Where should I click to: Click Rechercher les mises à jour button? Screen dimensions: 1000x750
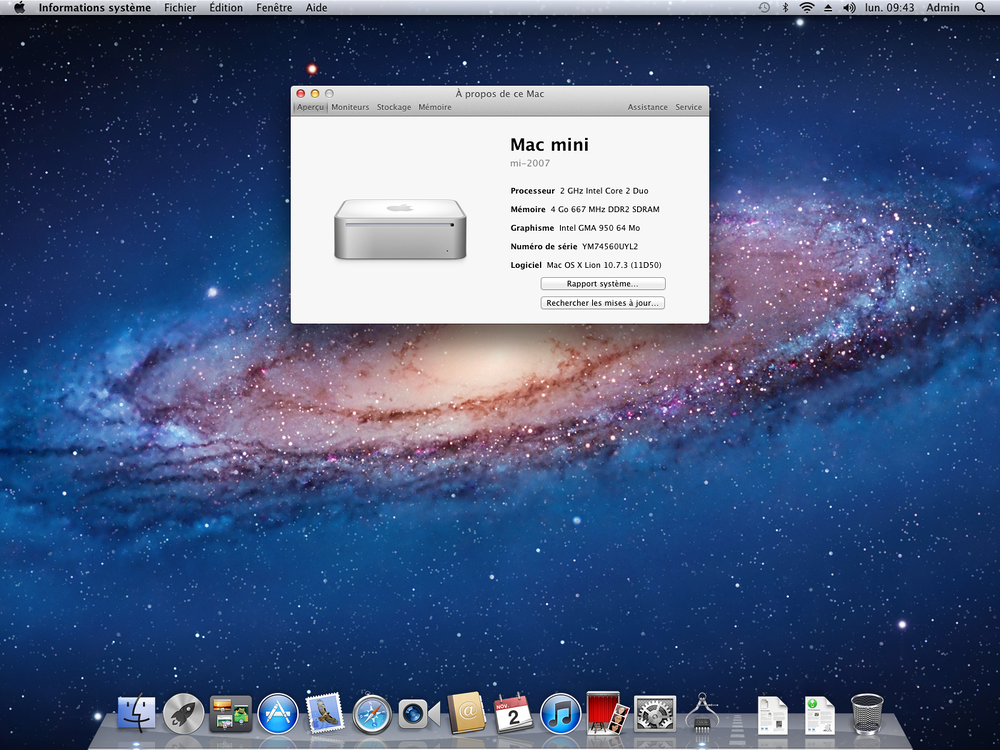click(603, 303)
